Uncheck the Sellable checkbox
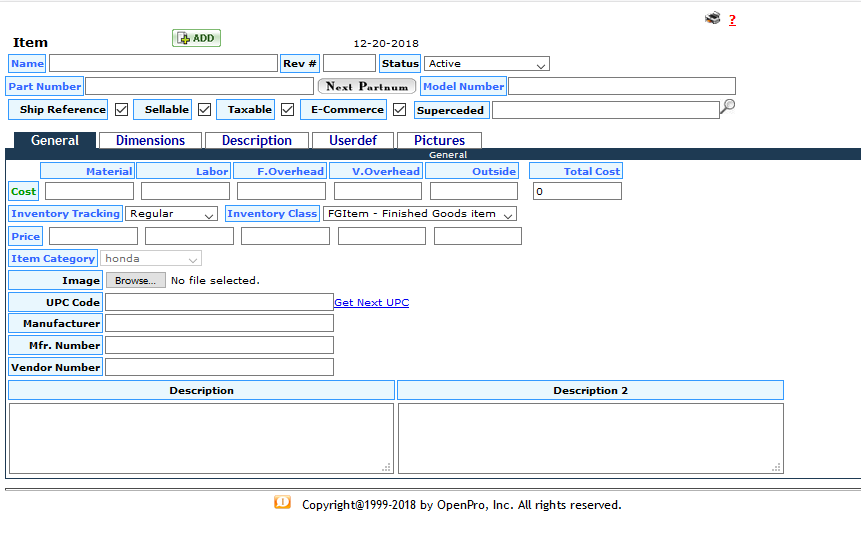 coord(205,109)
